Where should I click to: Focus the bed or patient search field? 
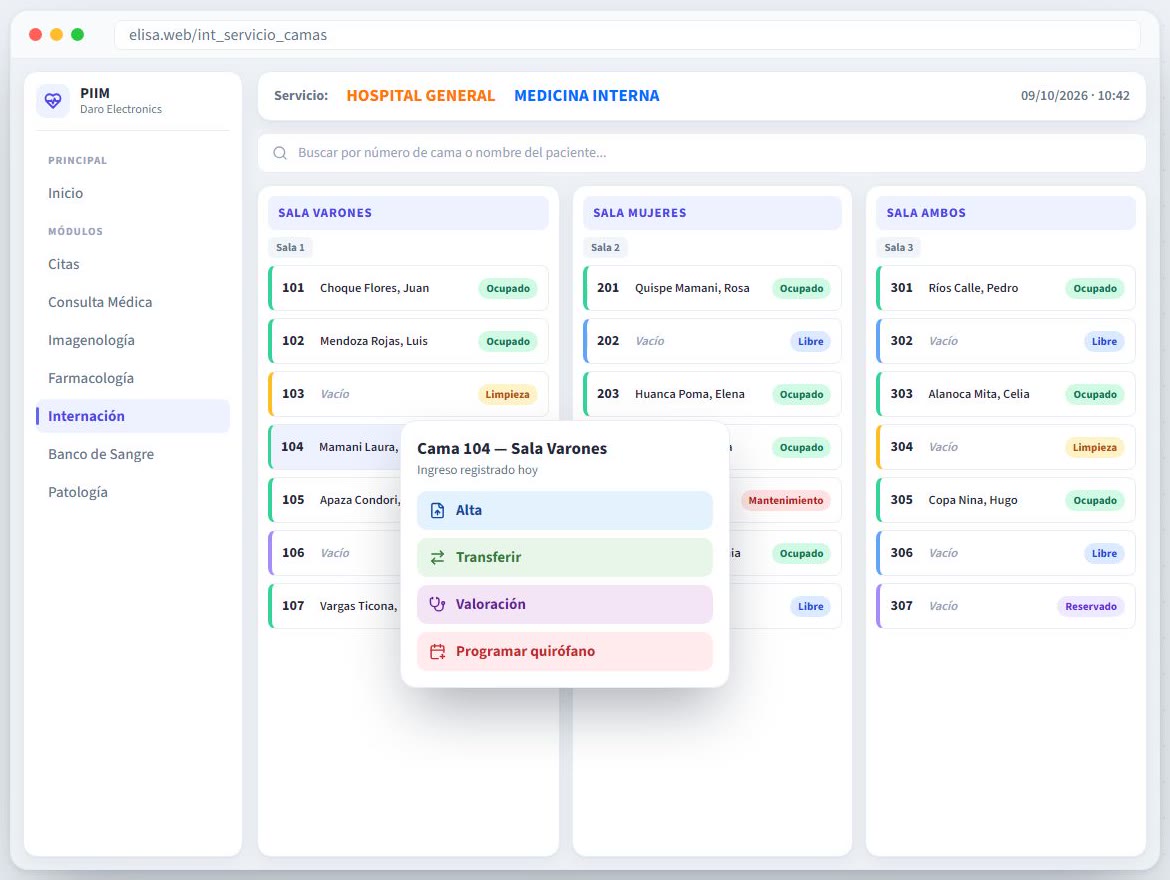(x=701, y=153)
